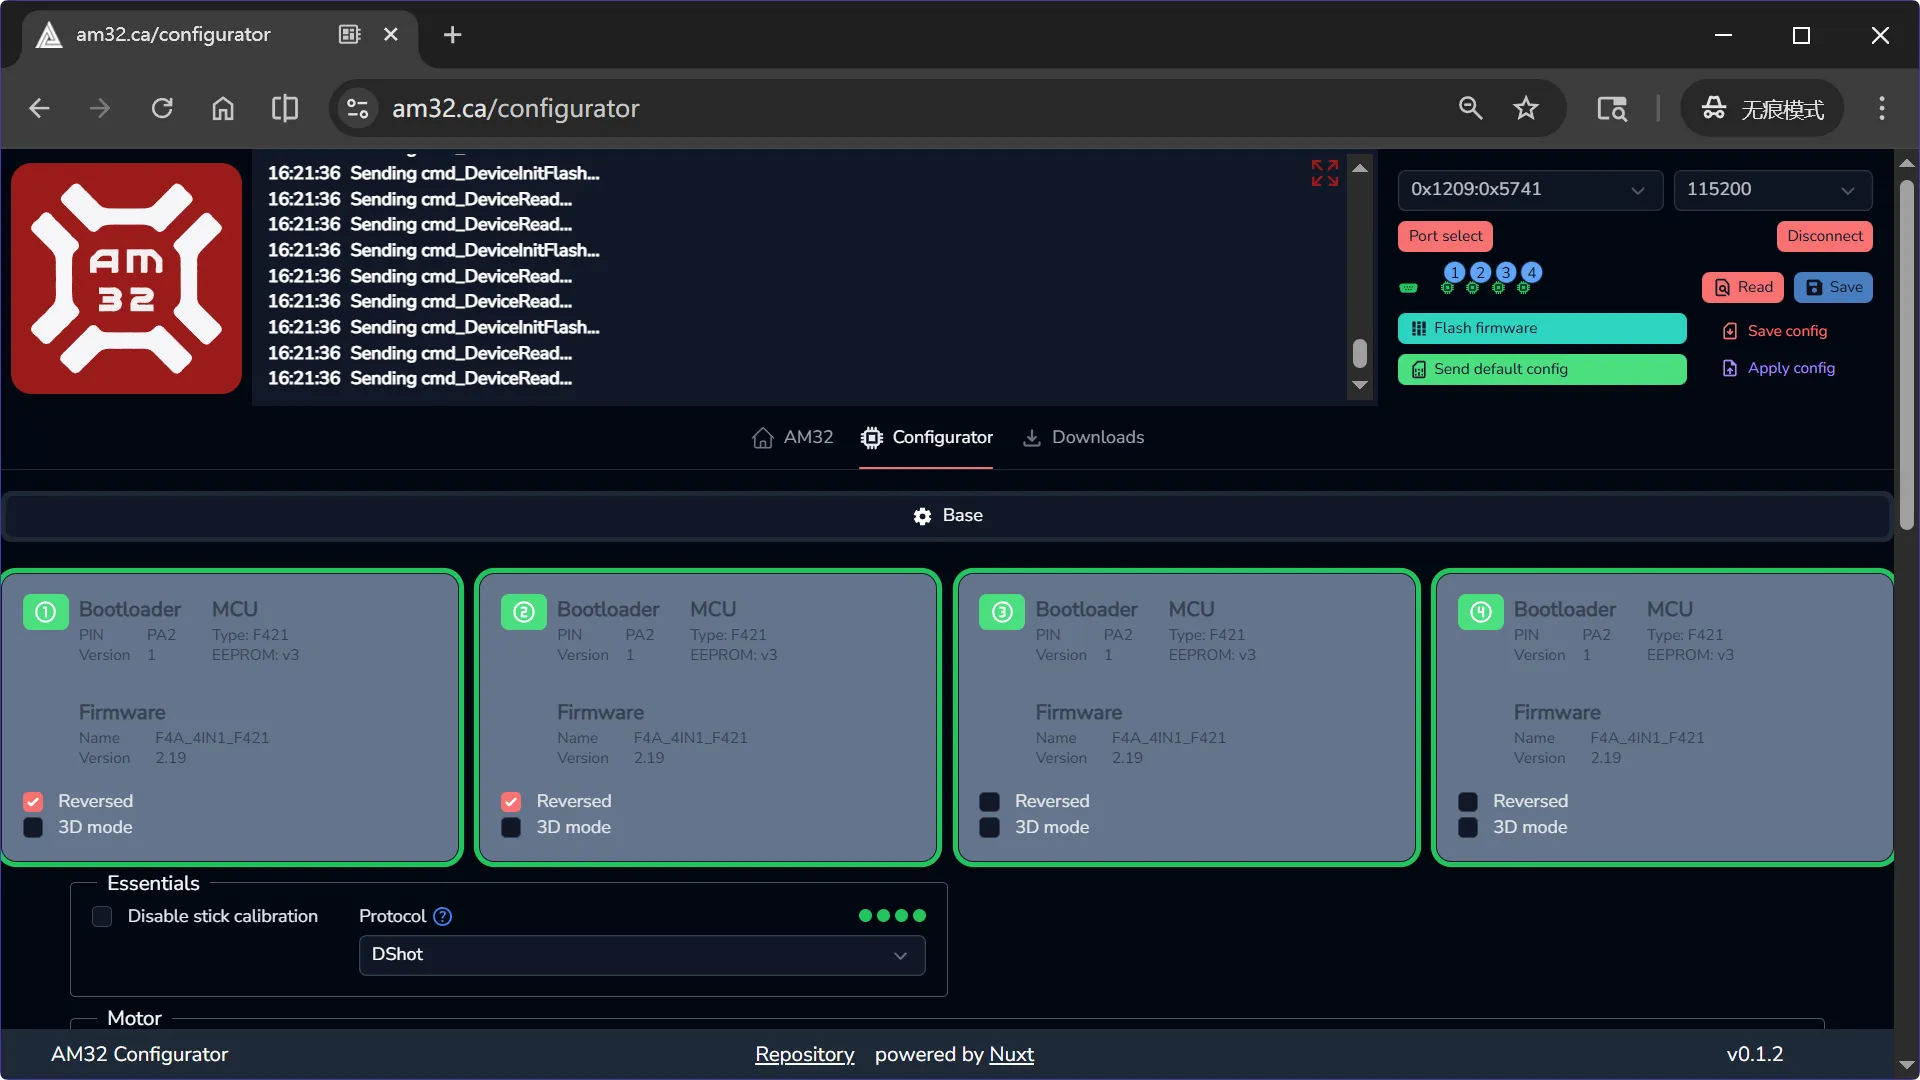Go to the AM32 home tab
This screenshot has width=1920, height=1080.
[793, 437]
